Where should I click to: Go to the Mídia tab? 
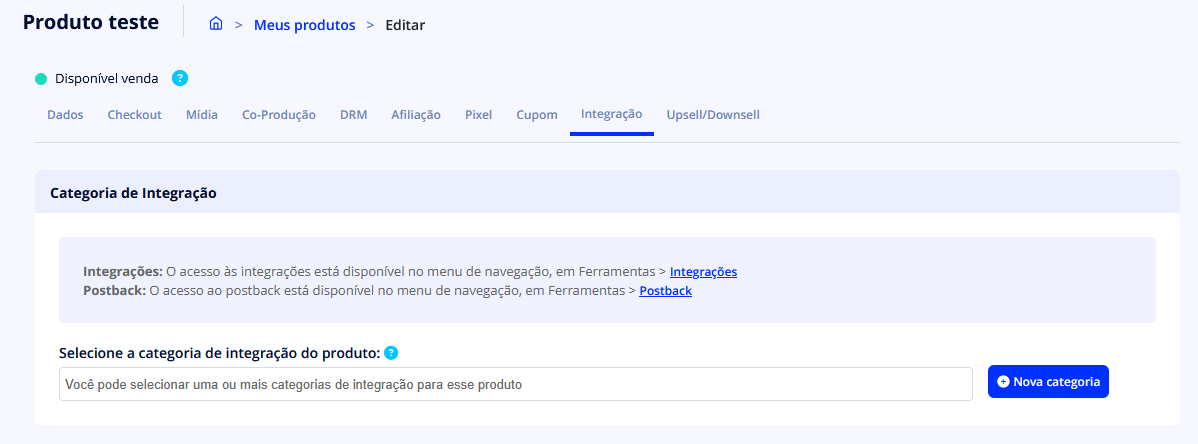[201, 115]
